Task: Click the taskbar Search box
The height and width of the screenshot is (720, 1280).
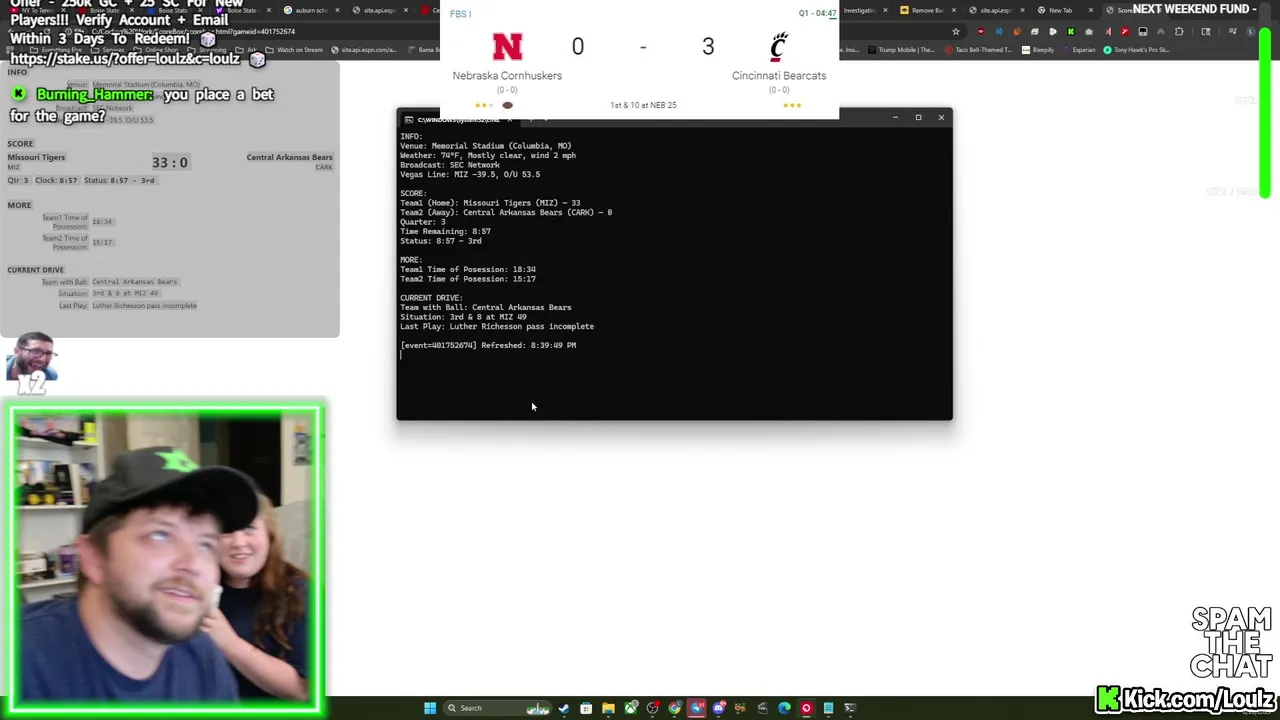Action: tap(497, 708)
